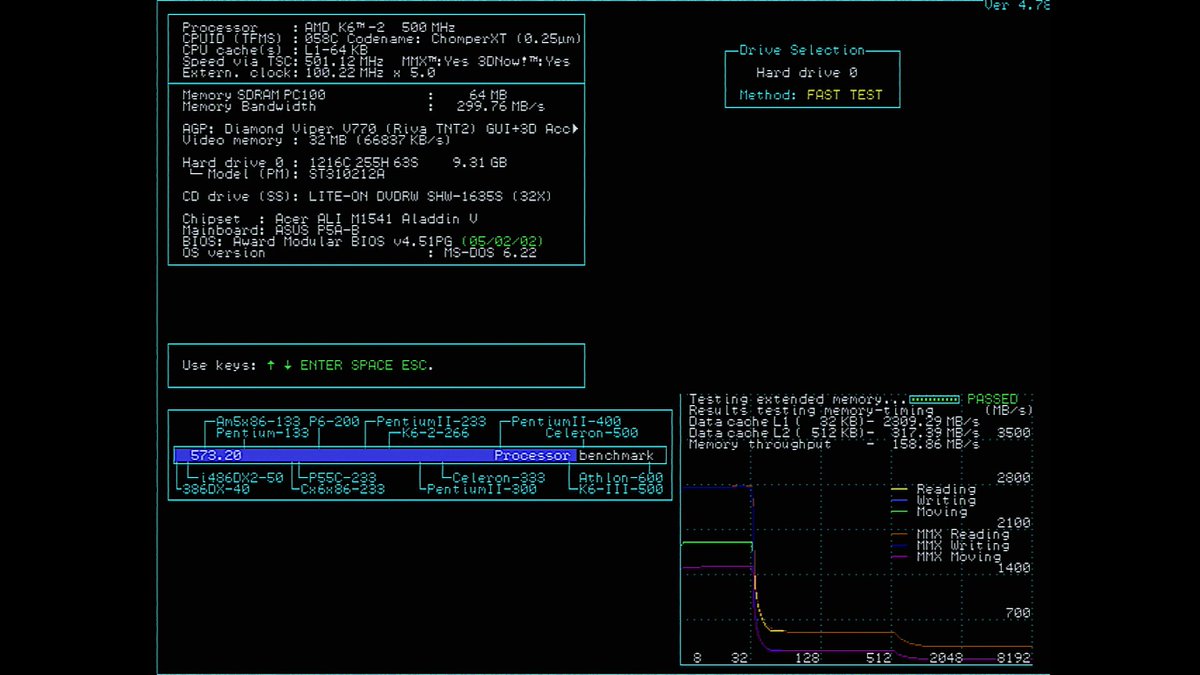Click the Data cache L1 result line
Image resolution: width=1200 pixels, height=675 pixels.
click(834, 422)
